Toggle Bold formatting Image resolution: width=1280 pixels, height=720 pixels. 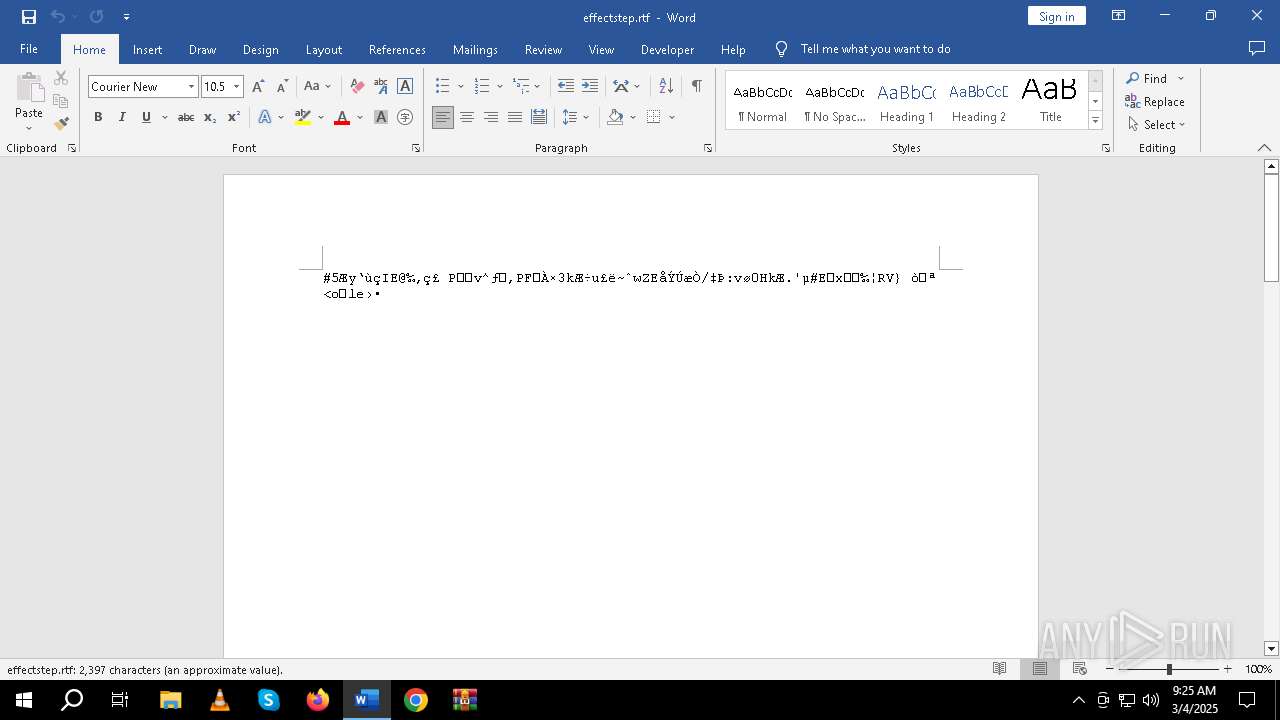tap(98, 117)
